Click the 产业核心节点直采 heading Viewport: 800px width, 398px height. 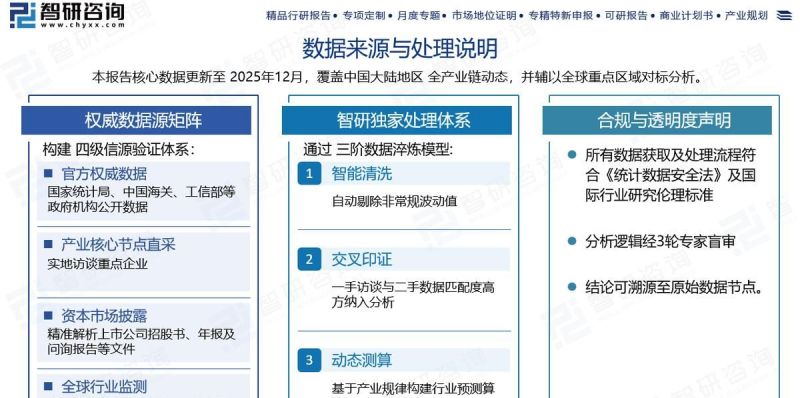coord(118,244)
